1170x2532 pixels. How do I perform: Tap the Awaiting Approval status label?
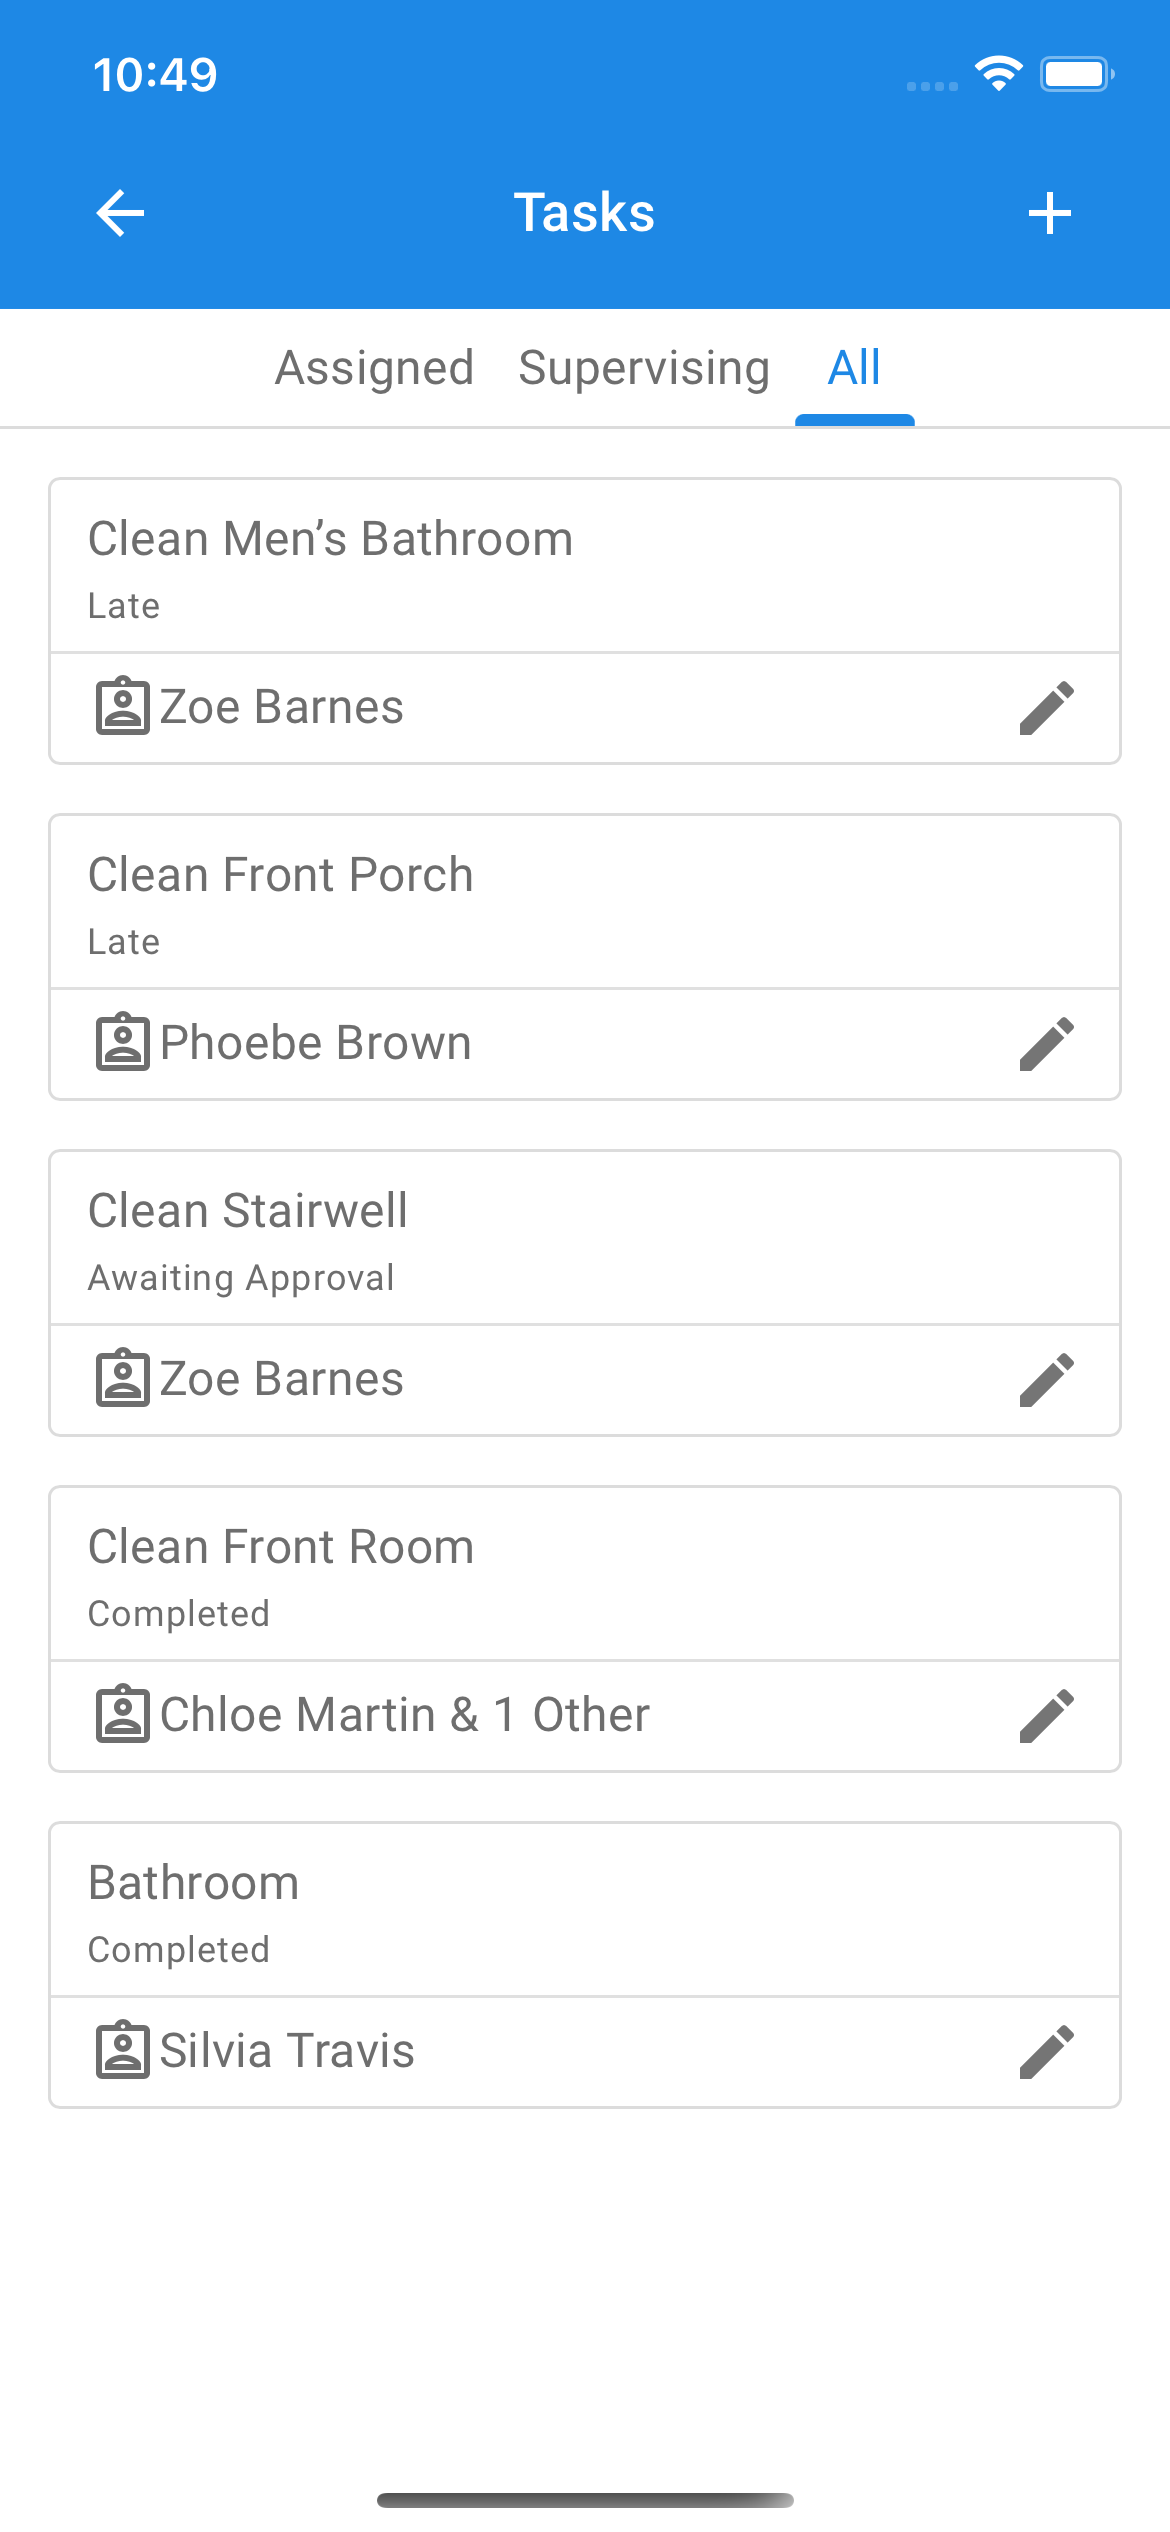pyautogui.click(x=241, y=1278)
